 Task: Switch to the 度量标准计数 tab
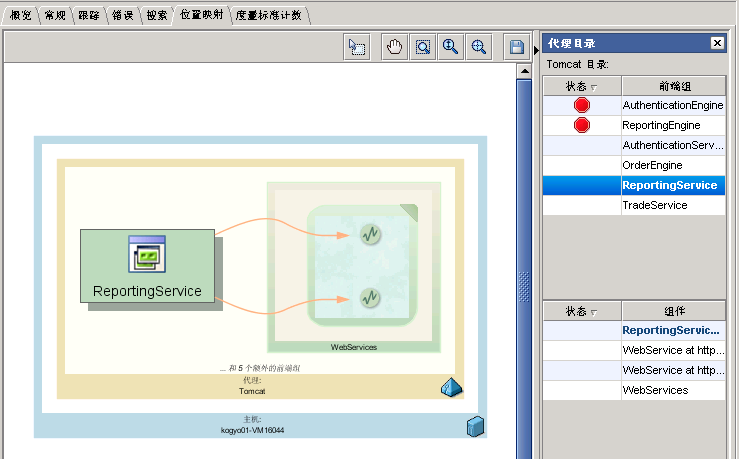269,15
